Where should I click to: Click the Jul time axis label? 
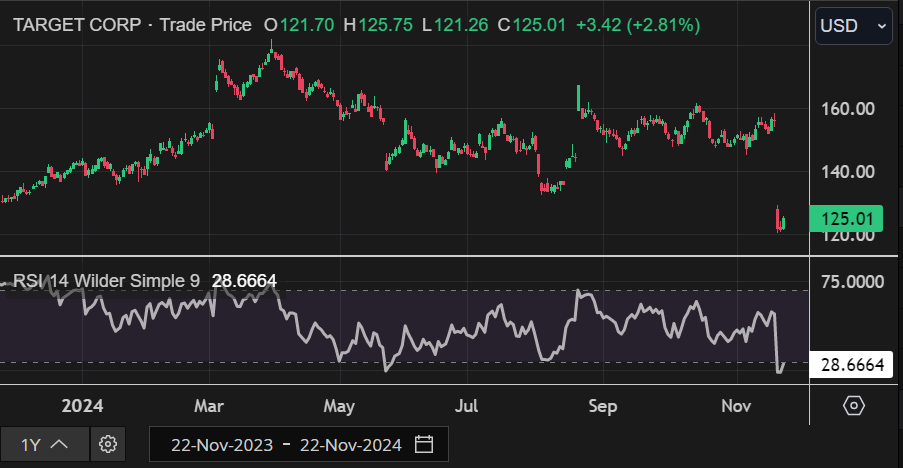point(466,406)
